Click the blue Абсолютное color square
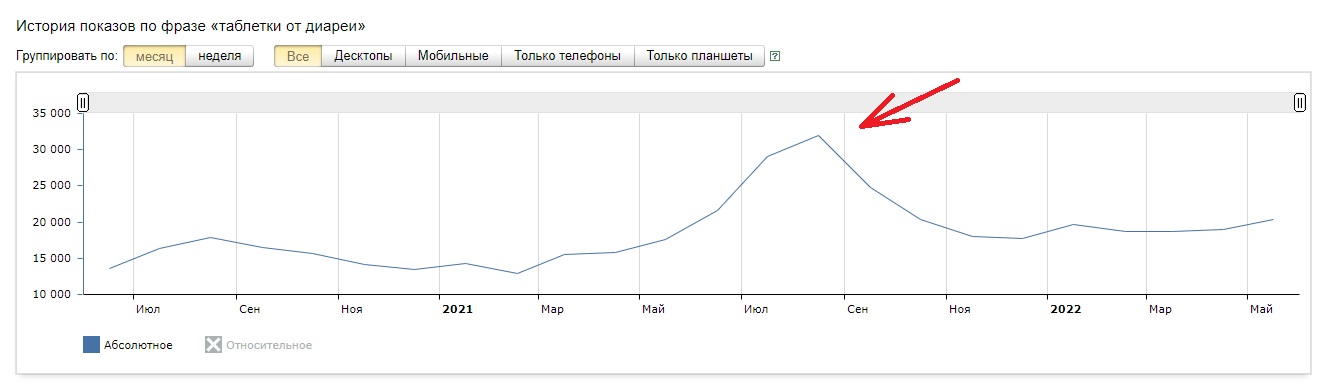The height and width of the screenshot is (386, 1322). (x=91, y=345)
